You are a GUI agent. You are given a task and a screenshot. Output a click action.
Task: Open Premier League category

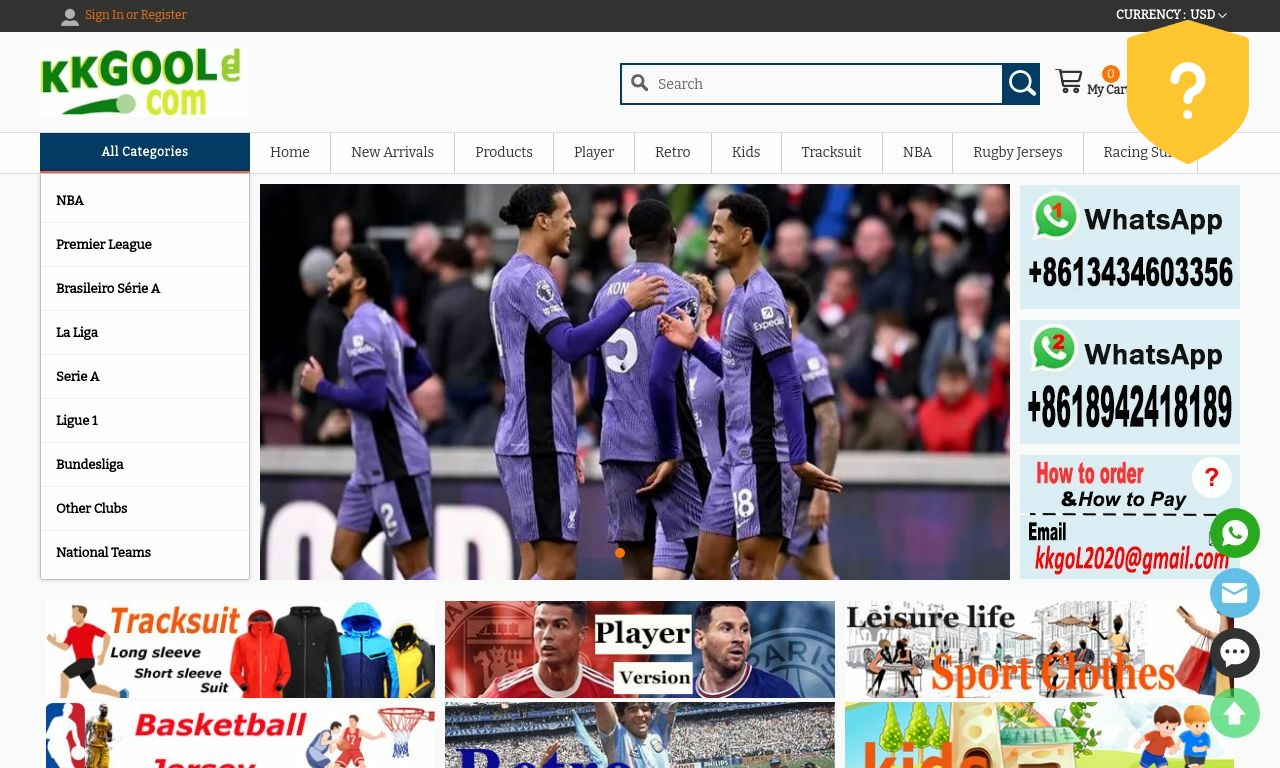click(x=145, y=245)
